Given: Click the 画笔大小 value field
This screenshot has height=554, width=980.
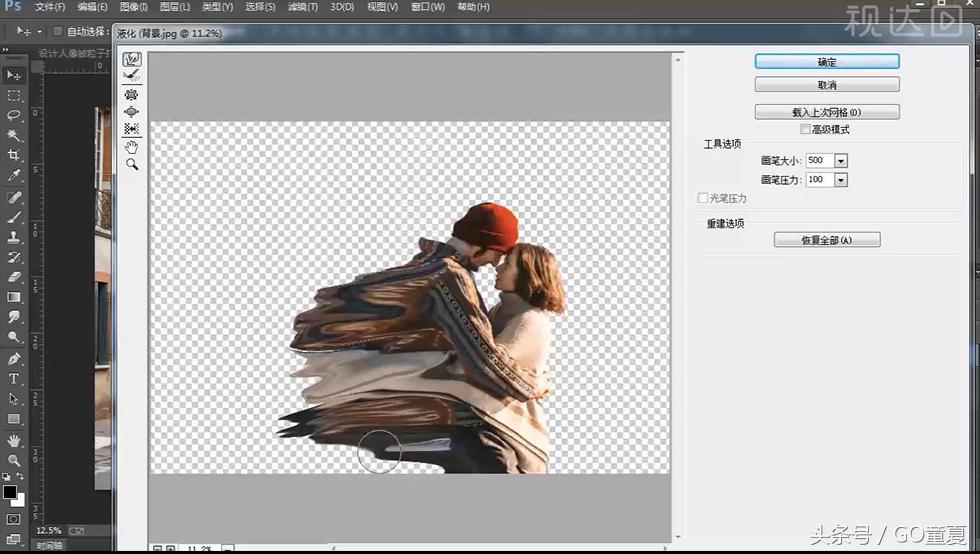Looking at the screenshot, I should tap(817, 161).
